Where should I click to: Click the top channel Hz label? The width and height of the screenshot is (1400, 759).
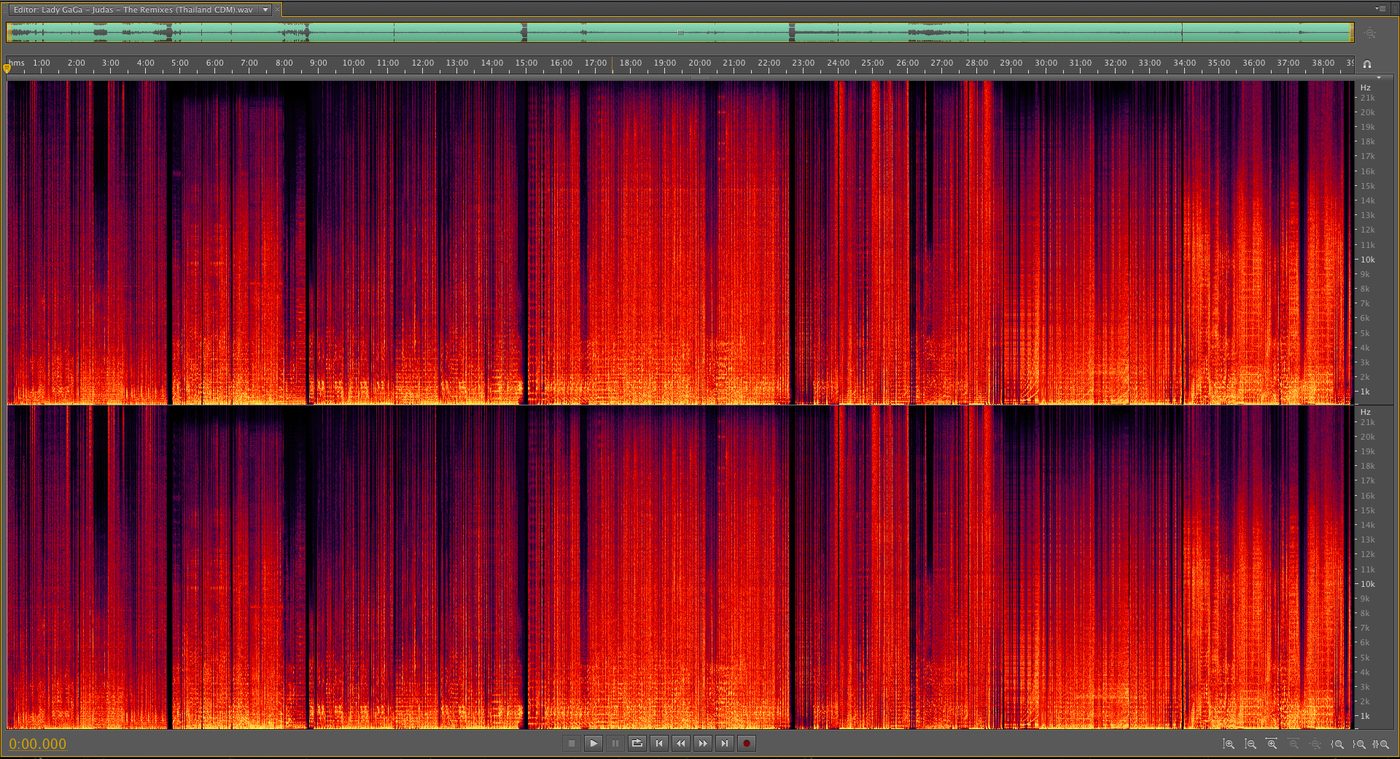(x=1366, y=88)
